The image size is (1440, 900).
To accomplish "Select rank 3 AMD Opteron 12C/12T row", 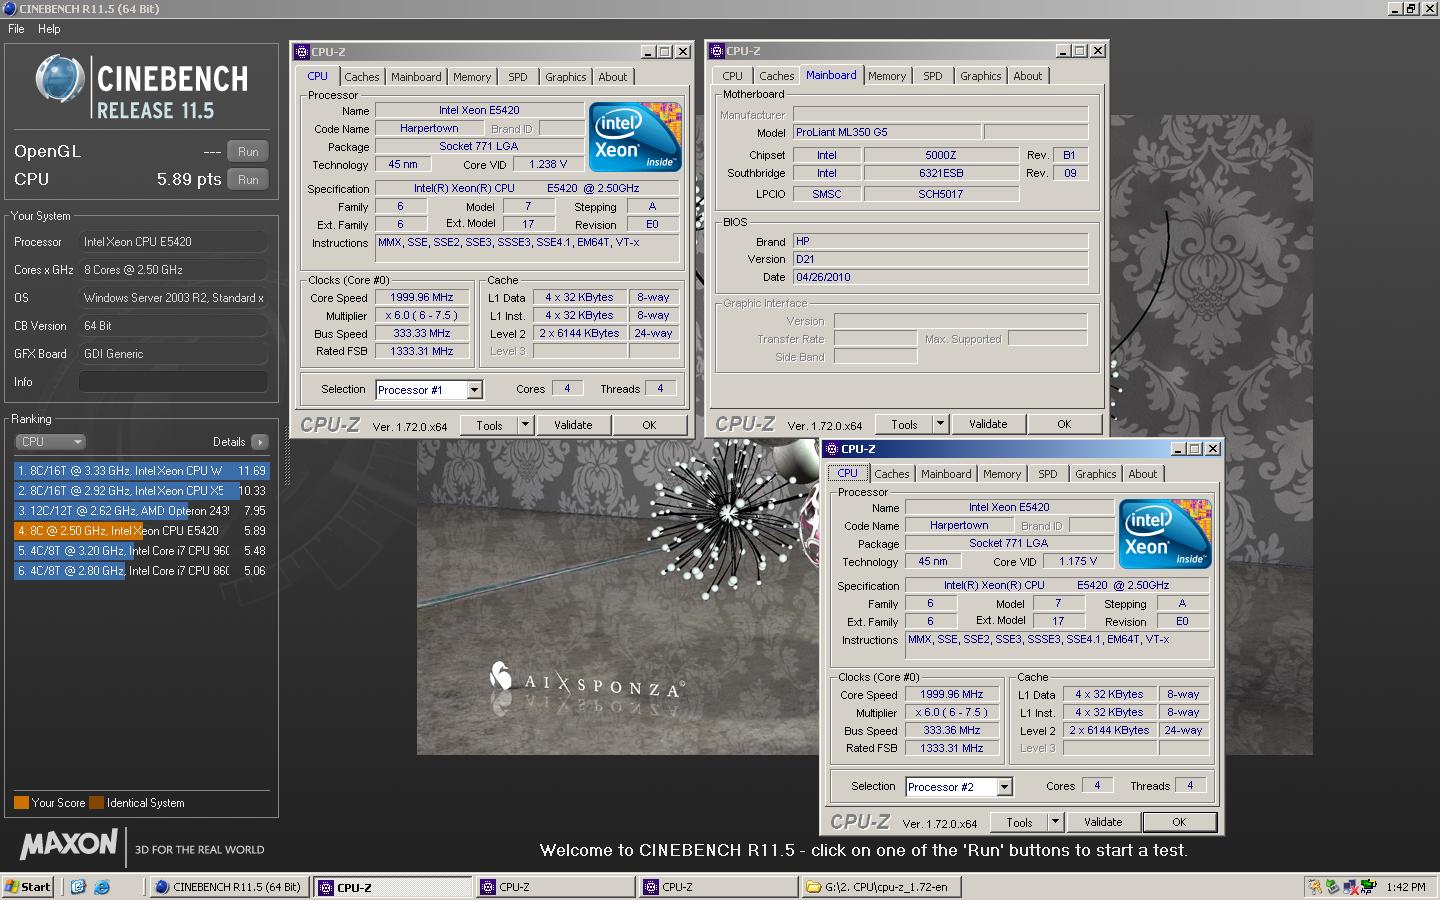I will point(141,511).
